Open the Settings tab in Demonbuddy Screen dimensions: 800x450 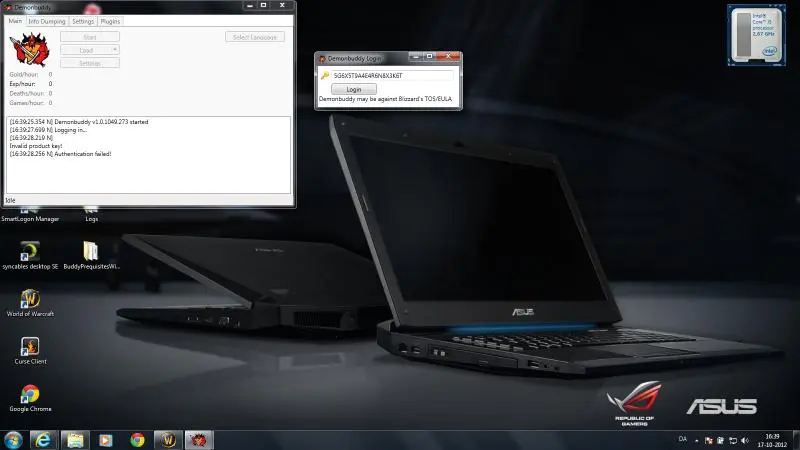(x=83, y=21)
